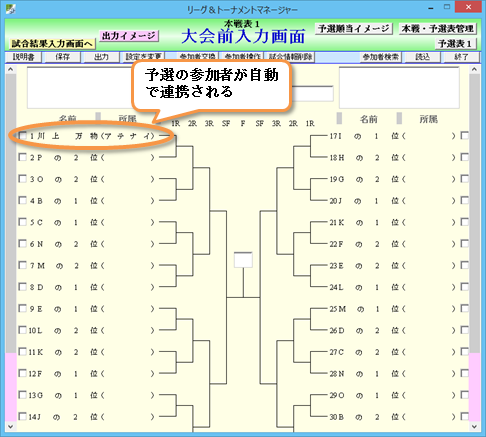Click the 読込 load button
486x437 pixels.
click(x=422, y=57)
